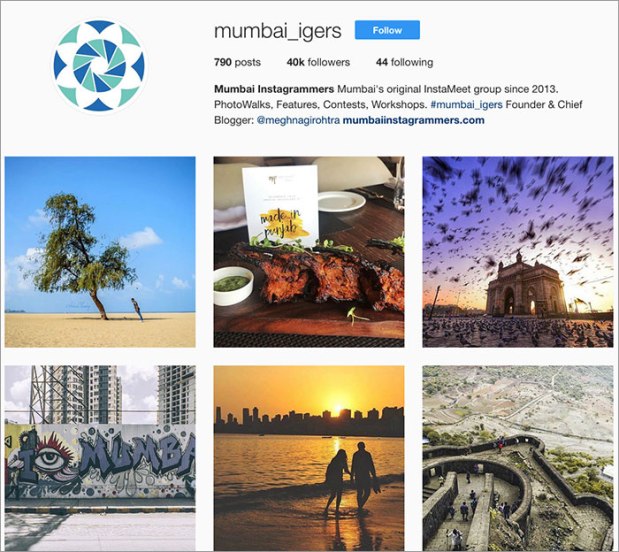Click the Mumbai Instagrammers bold bio name
This screenshot has width=619, height=552.
[274, 89]
